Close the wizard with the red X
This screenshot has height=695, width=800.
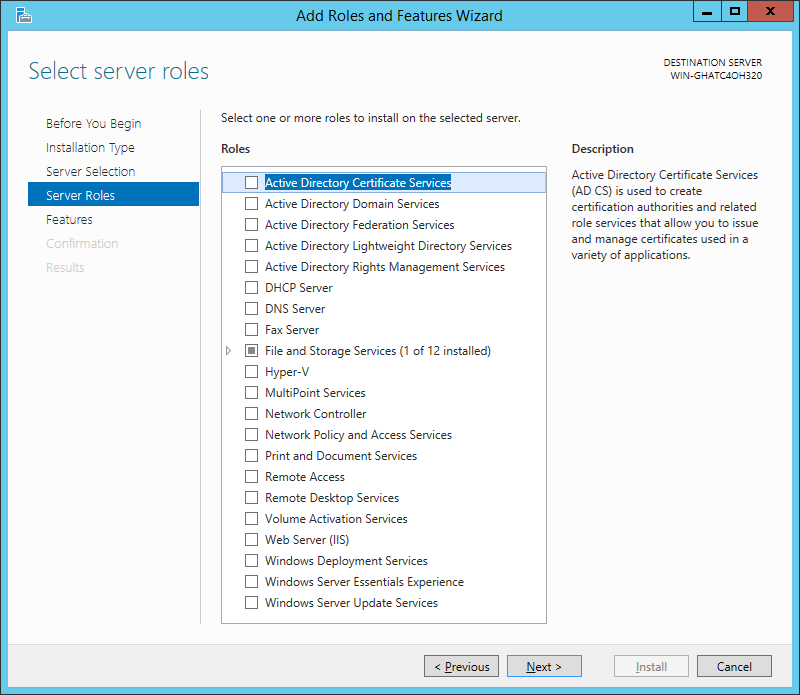point(770,12)
